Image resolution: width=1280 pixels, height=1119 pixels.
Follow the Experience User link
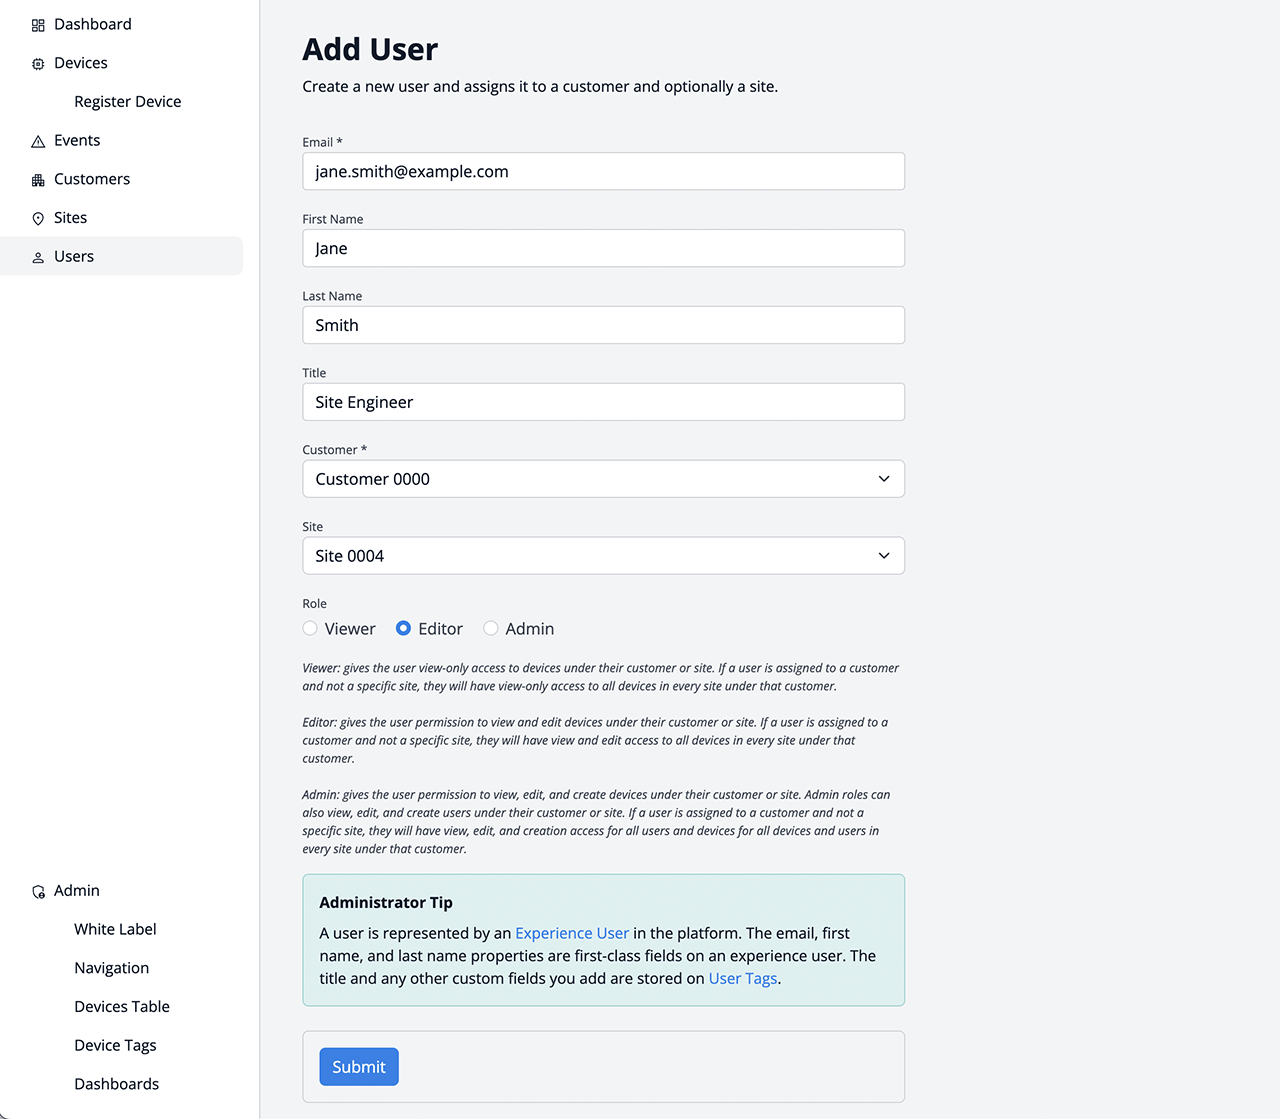pyautogui.click(x=572, y=933)
